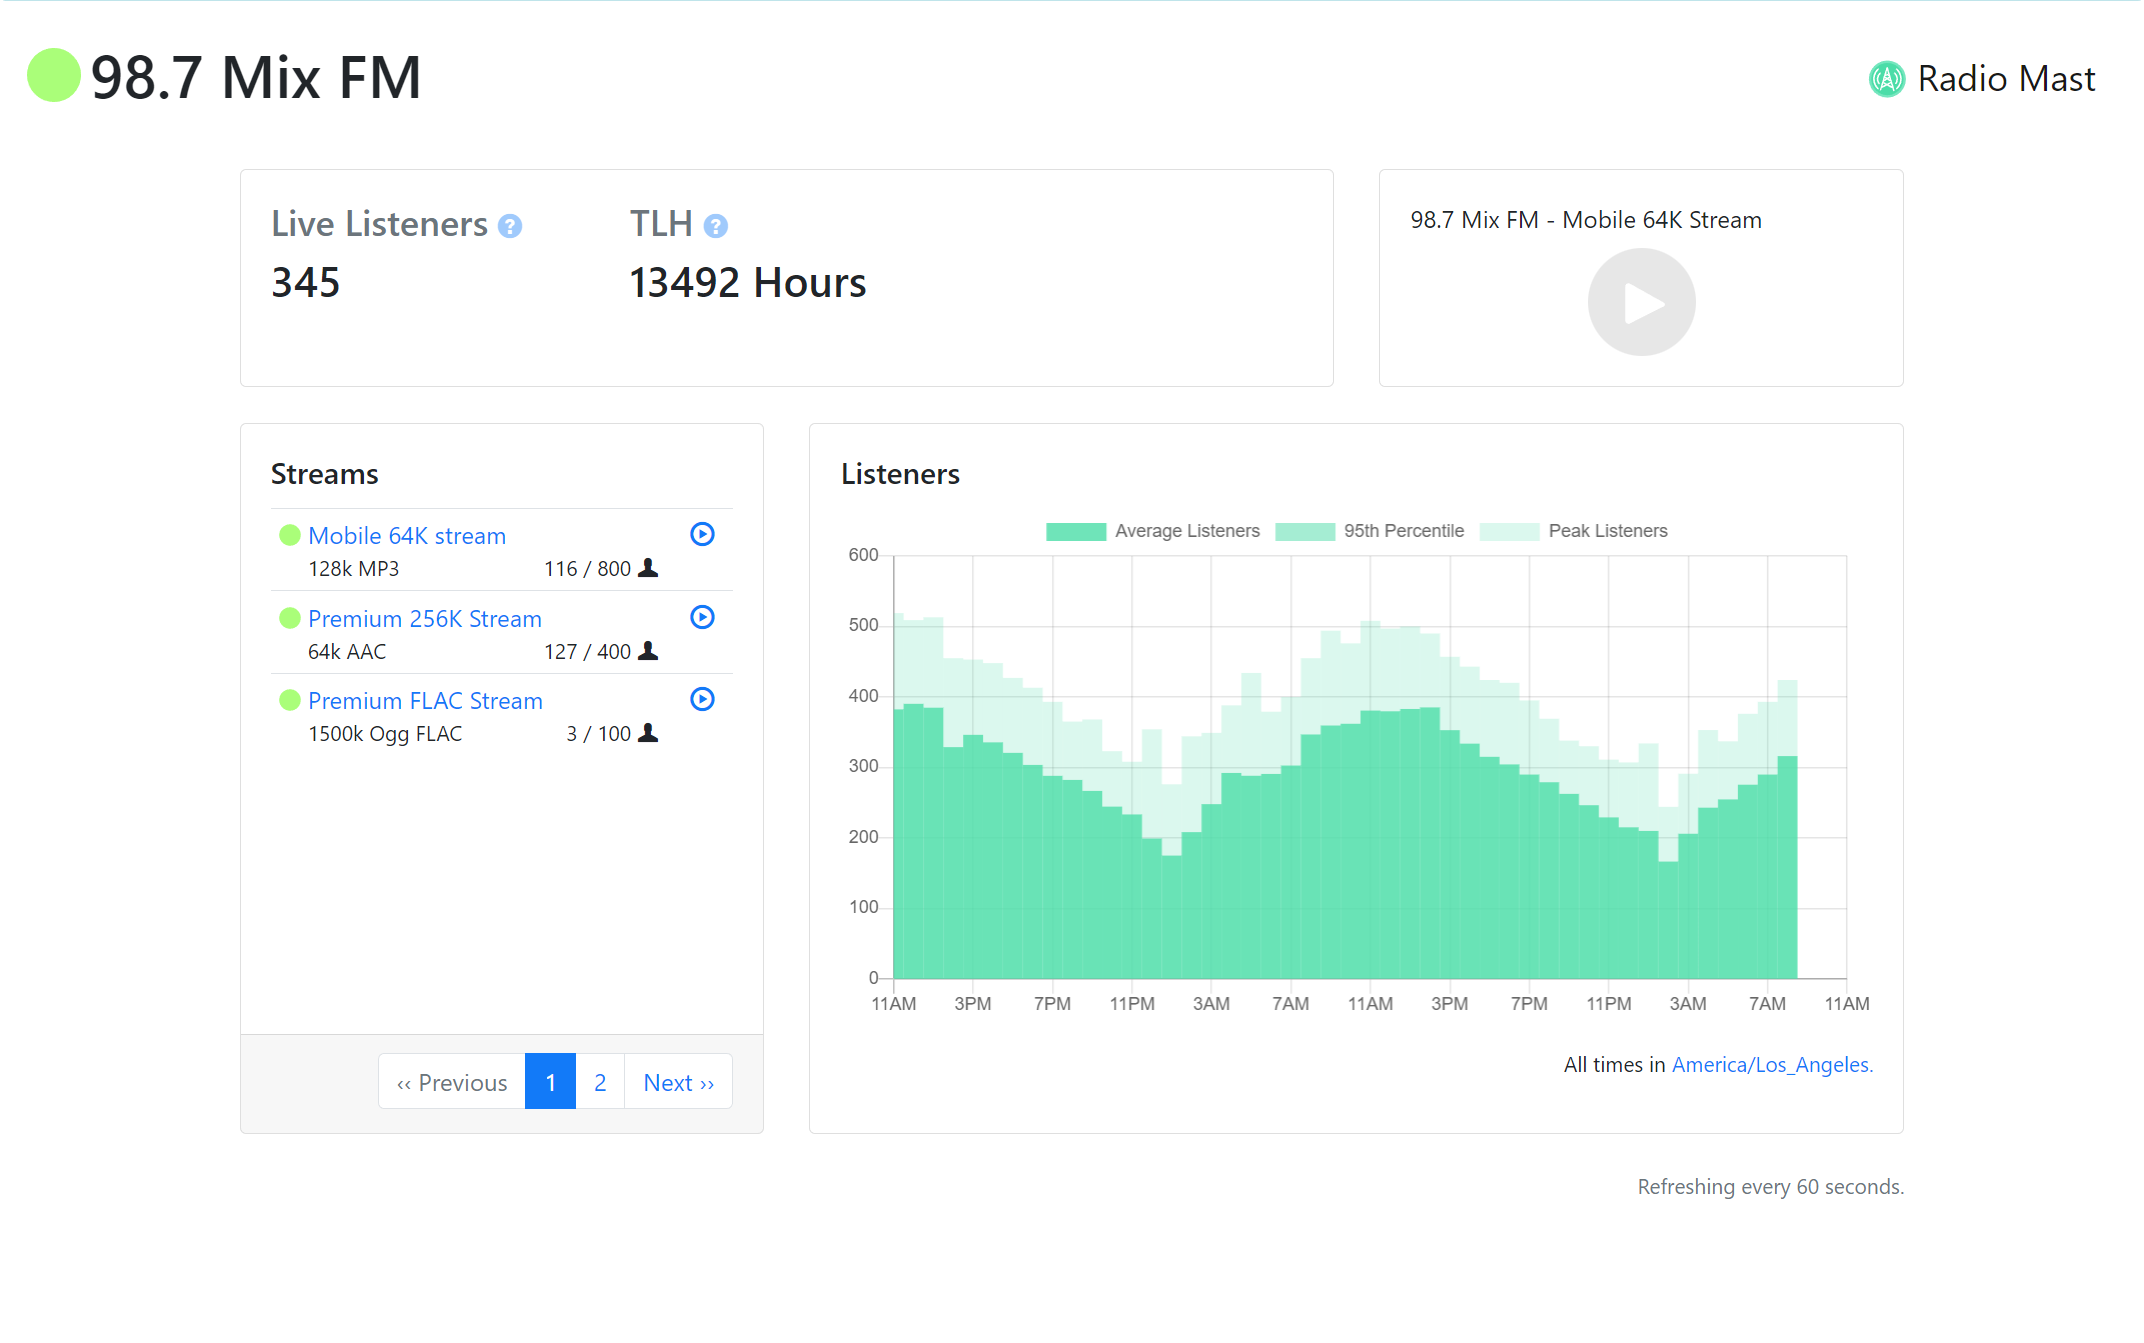This screenshot has width=2144, height=1343.
Task: Play the Premium FLAC Stream row
Action: (x=702, y=699)
